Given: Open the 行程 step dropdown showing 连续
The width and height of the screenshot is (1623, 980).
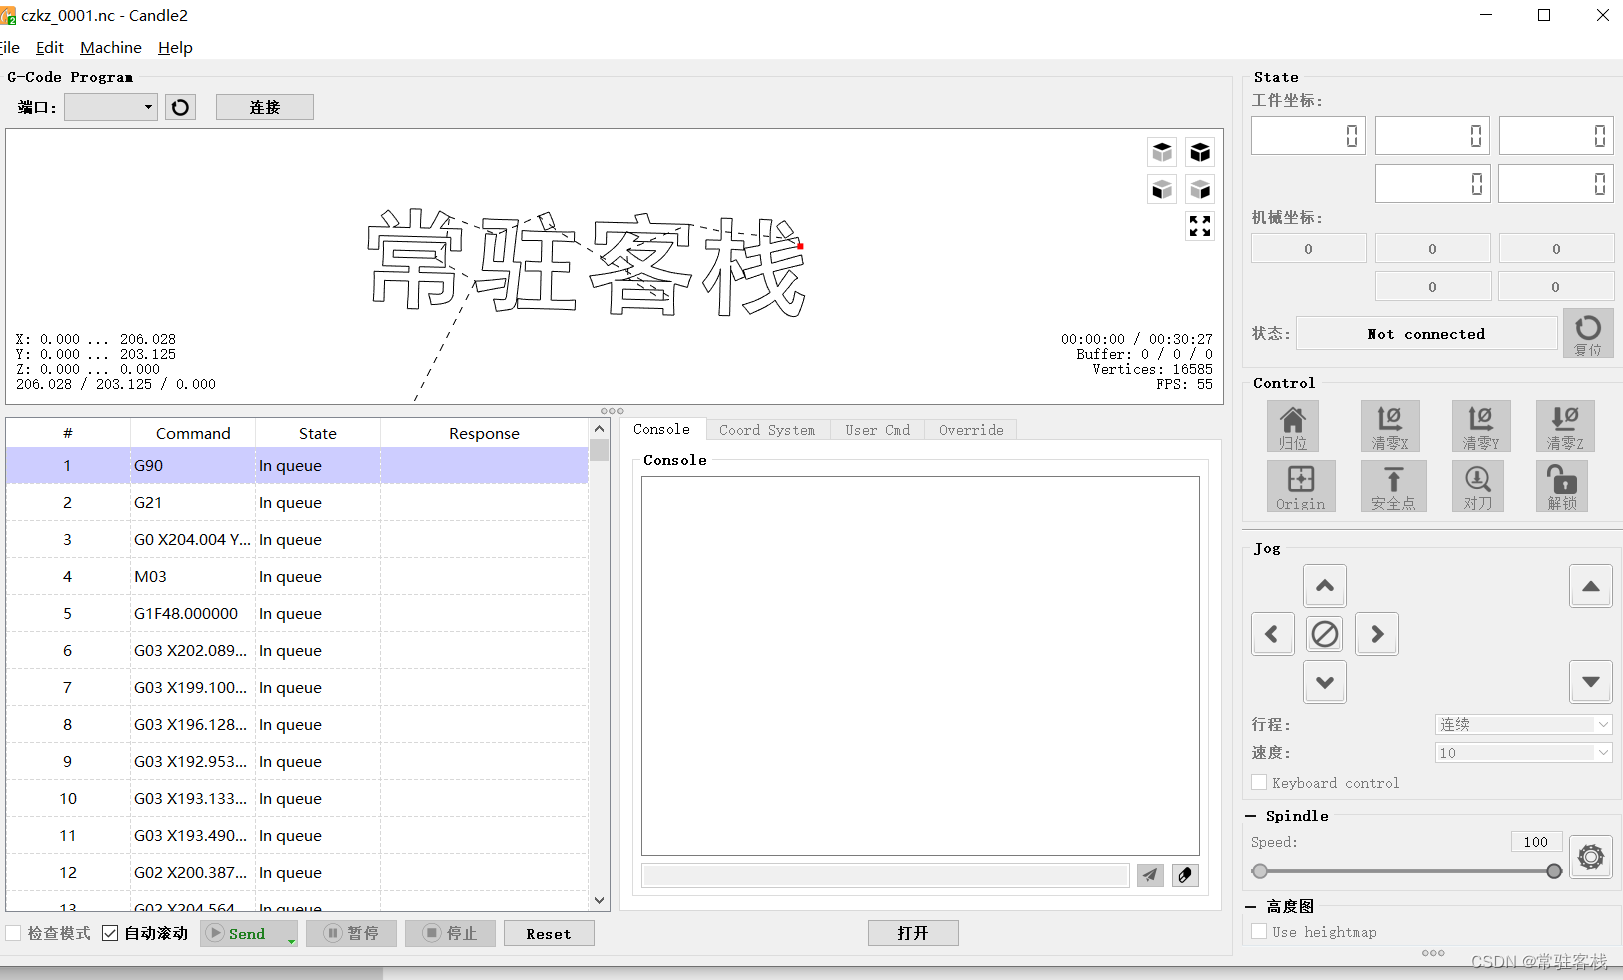Looking at the screenshot, I should point(1523,724).
